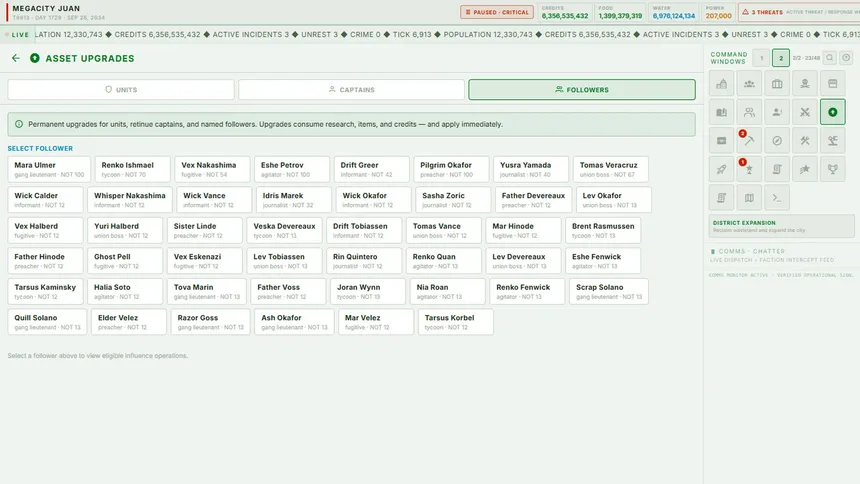
Task: Open the District Expansion card
Action: coord(781,226)
